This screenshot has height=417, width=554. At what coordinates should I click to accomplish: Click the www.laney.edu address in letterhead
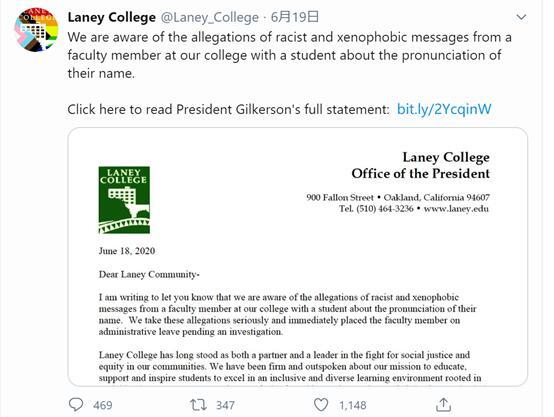click(x=456, y=208)
